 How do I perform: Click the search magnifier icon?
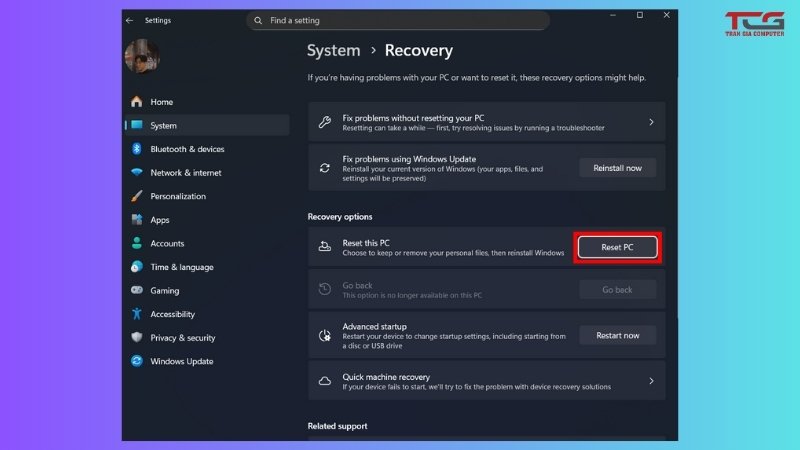(x=258, y=20)
